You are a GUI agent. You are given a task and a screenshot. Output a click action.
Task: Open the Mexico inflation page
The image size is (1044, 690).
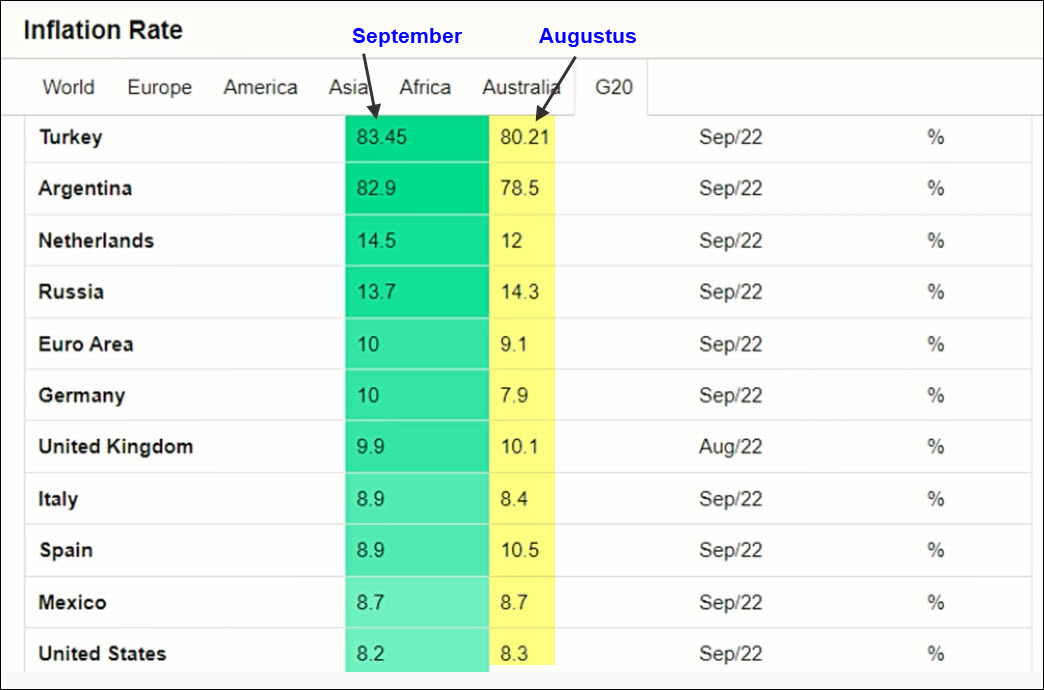pyautogui.click(x=72, y=602)
